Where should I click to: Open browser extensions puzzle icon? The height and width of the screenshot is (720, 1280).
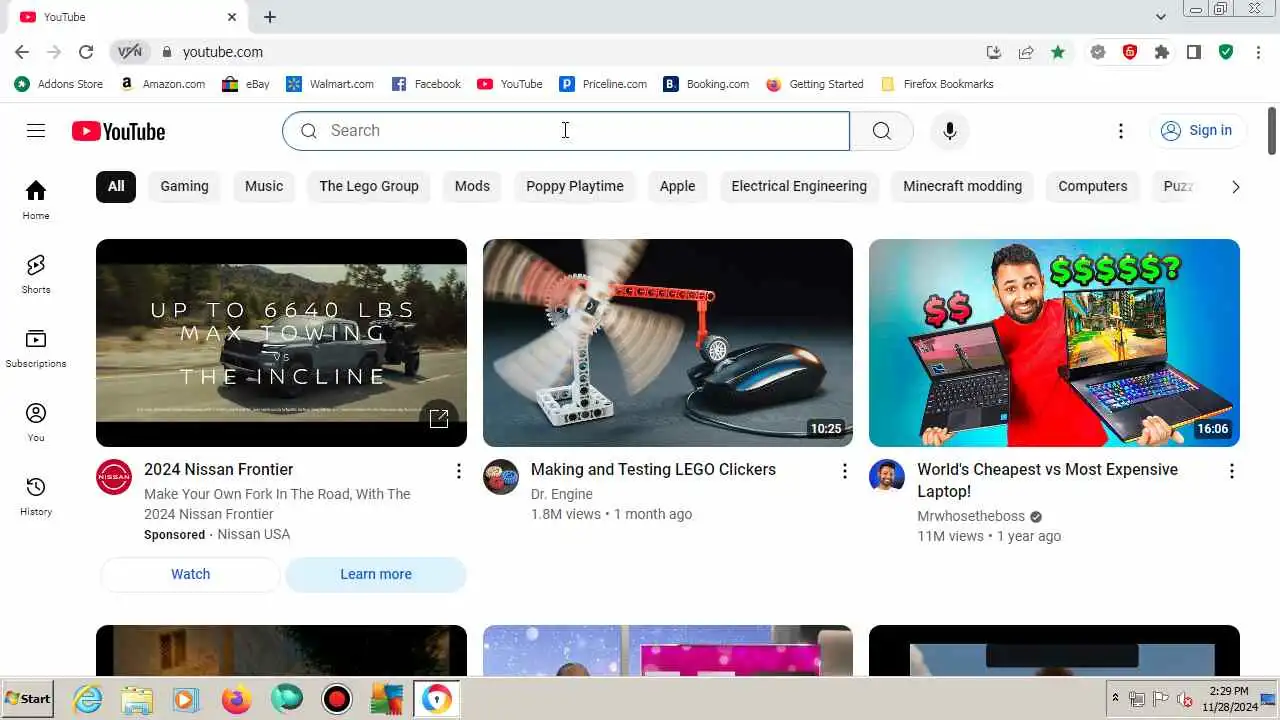(1162, 52)
